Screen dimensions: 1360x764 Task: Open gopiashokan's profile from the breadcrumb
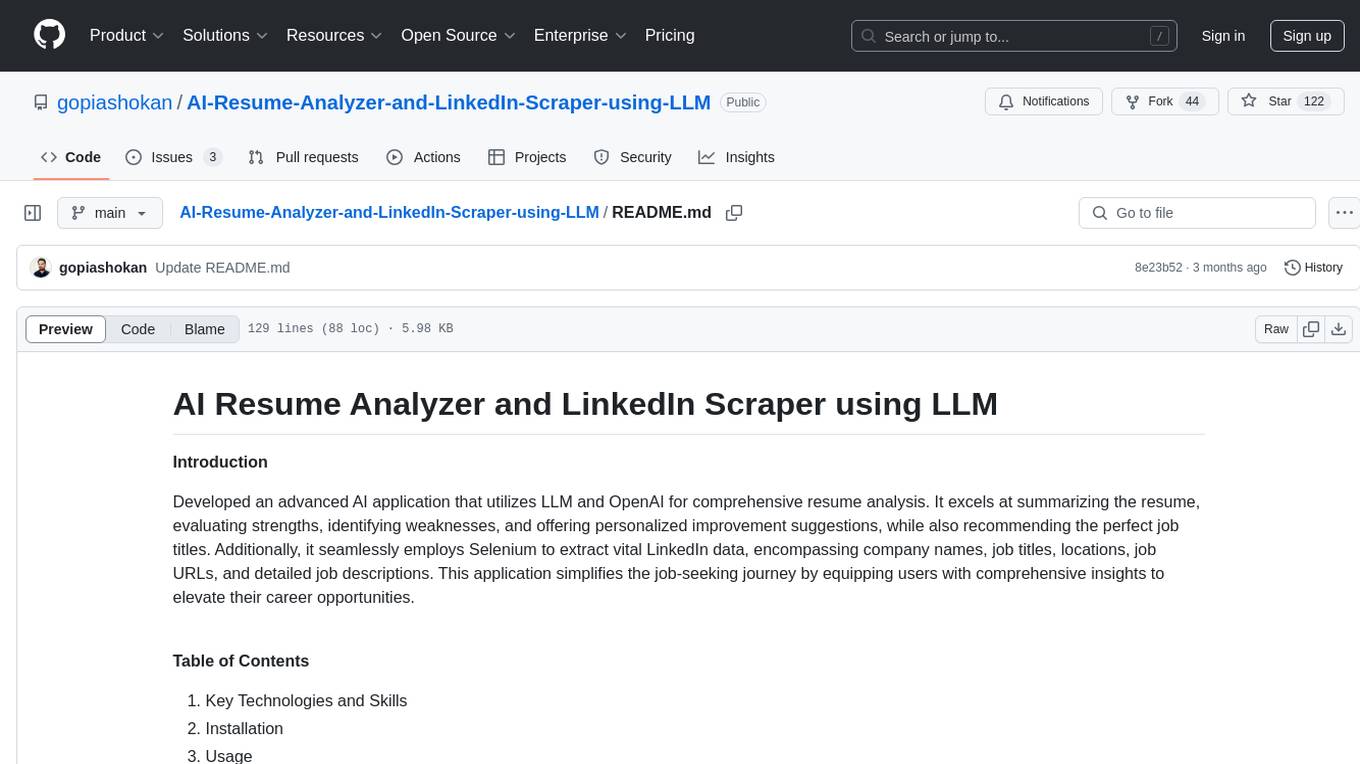[x=115, y=102]
